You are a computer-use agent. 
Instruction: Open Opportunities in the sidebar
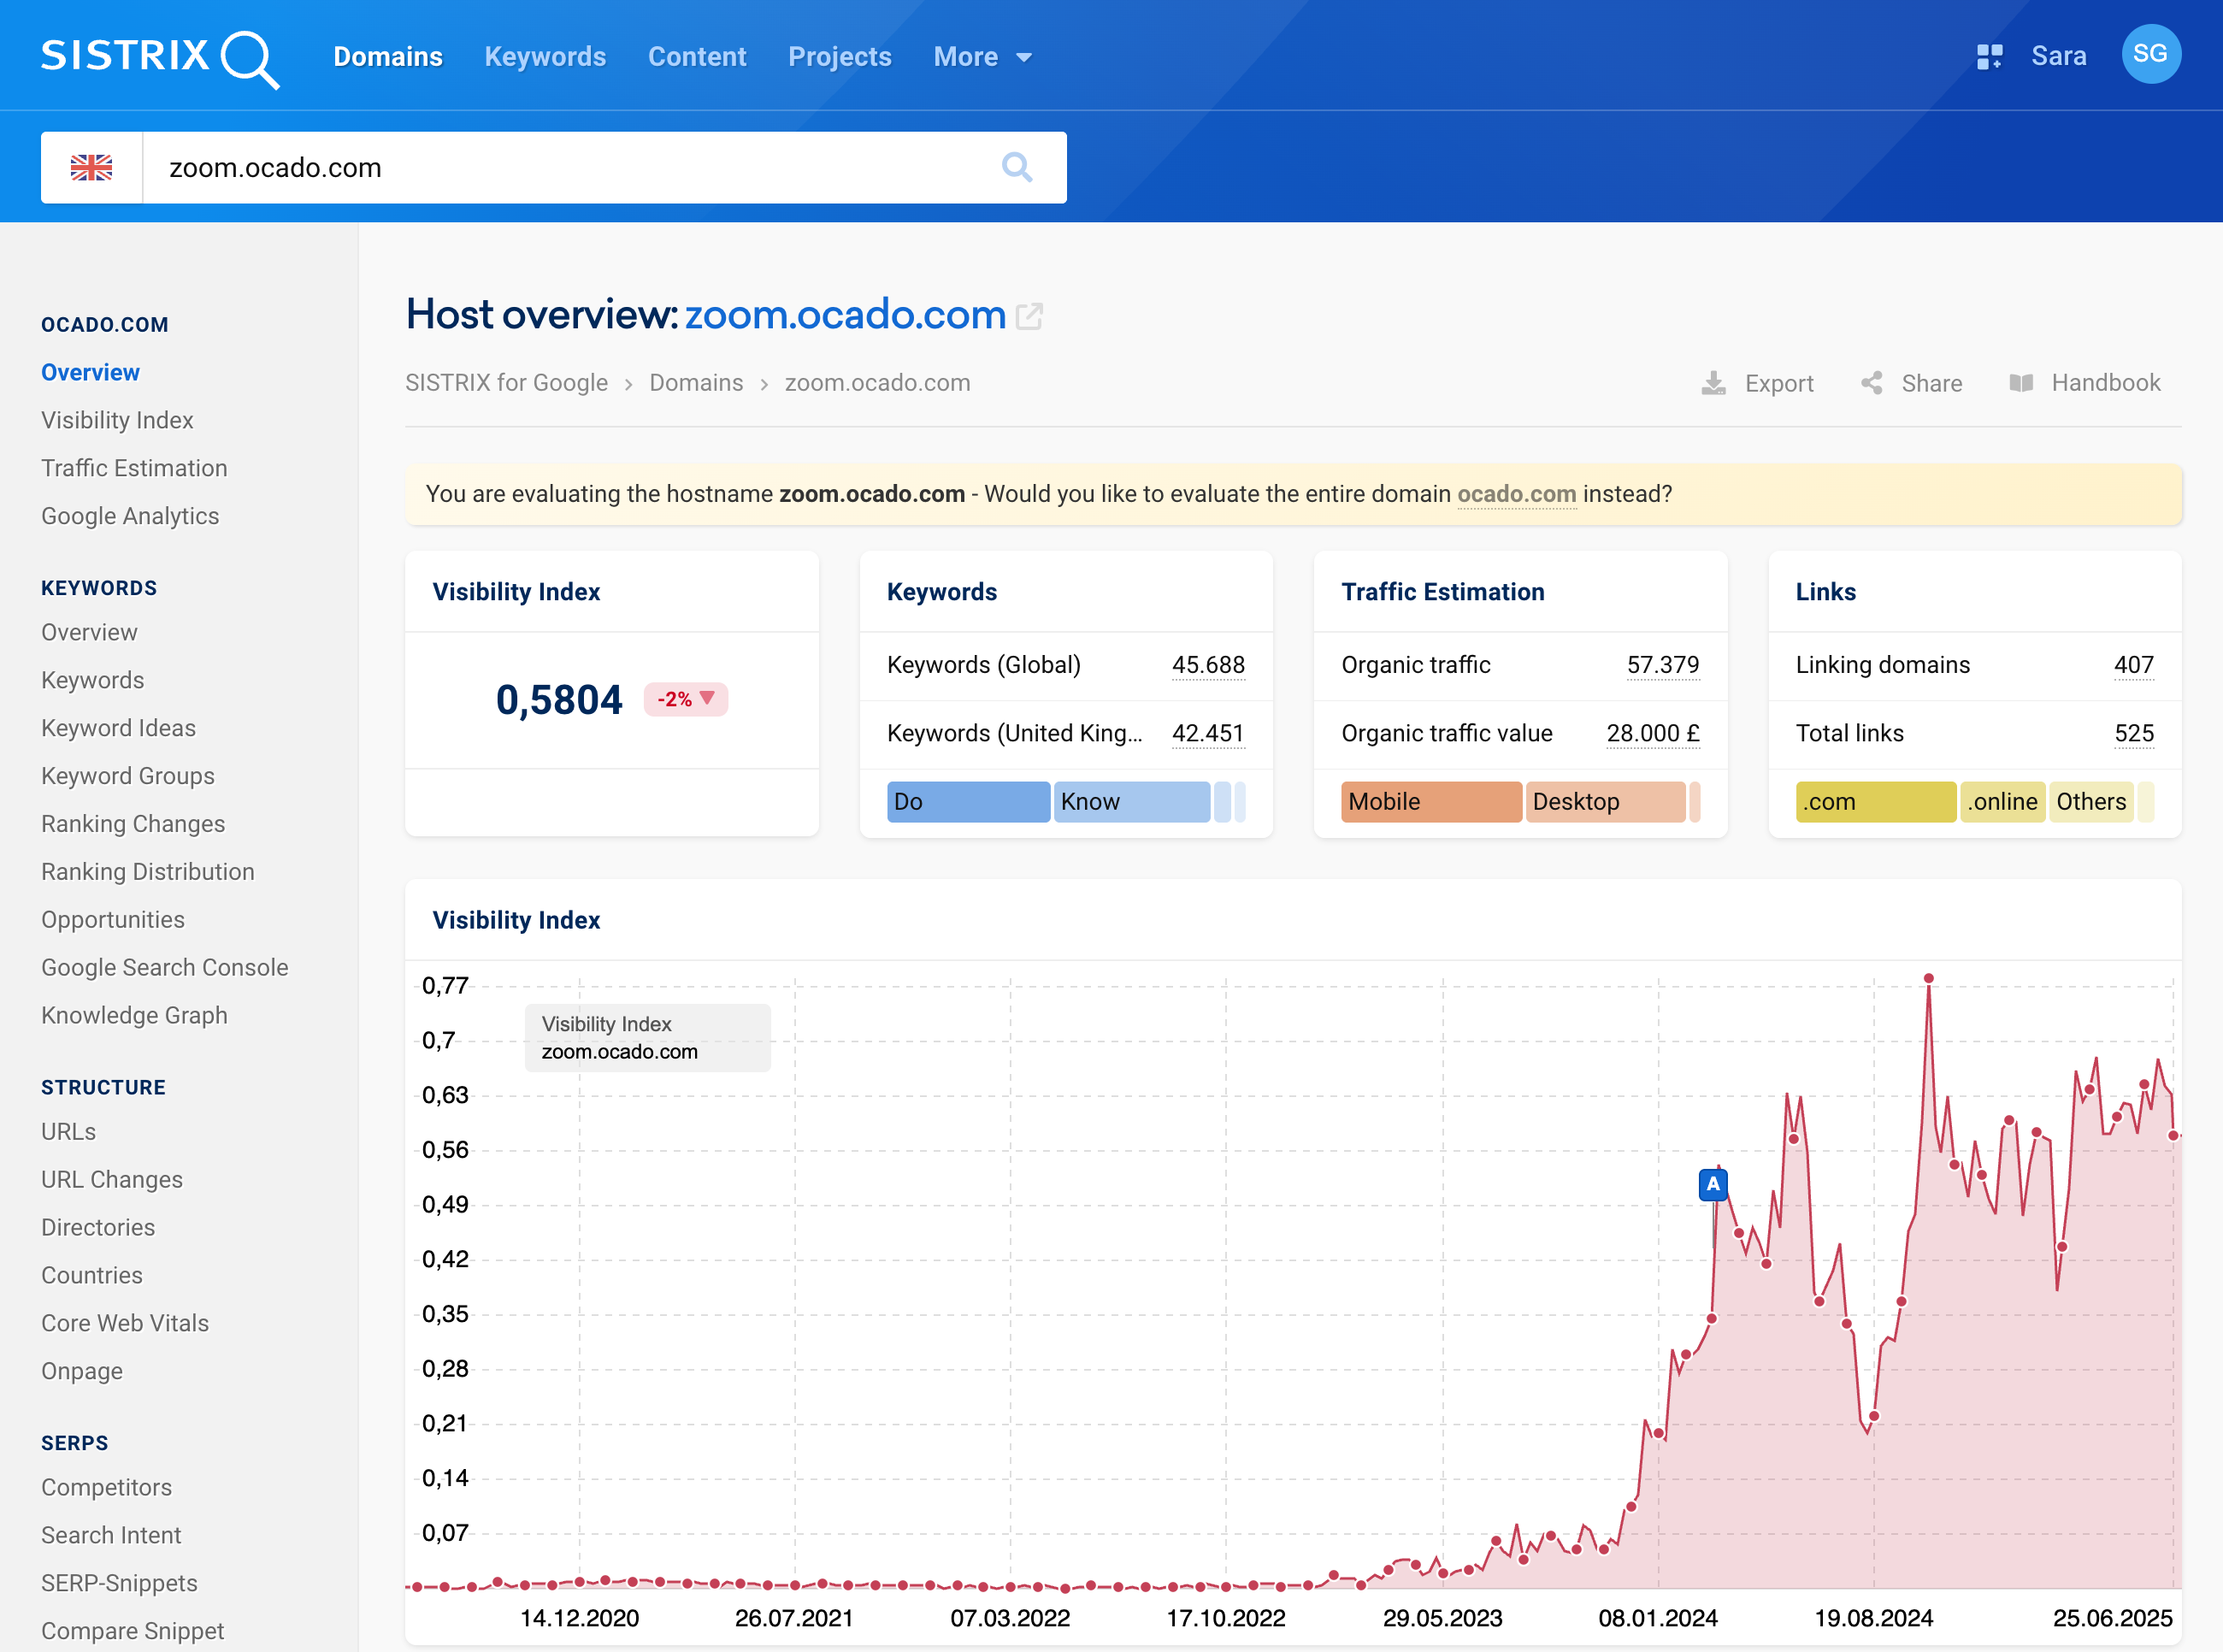pyautogui.click(x=113, y=920)
